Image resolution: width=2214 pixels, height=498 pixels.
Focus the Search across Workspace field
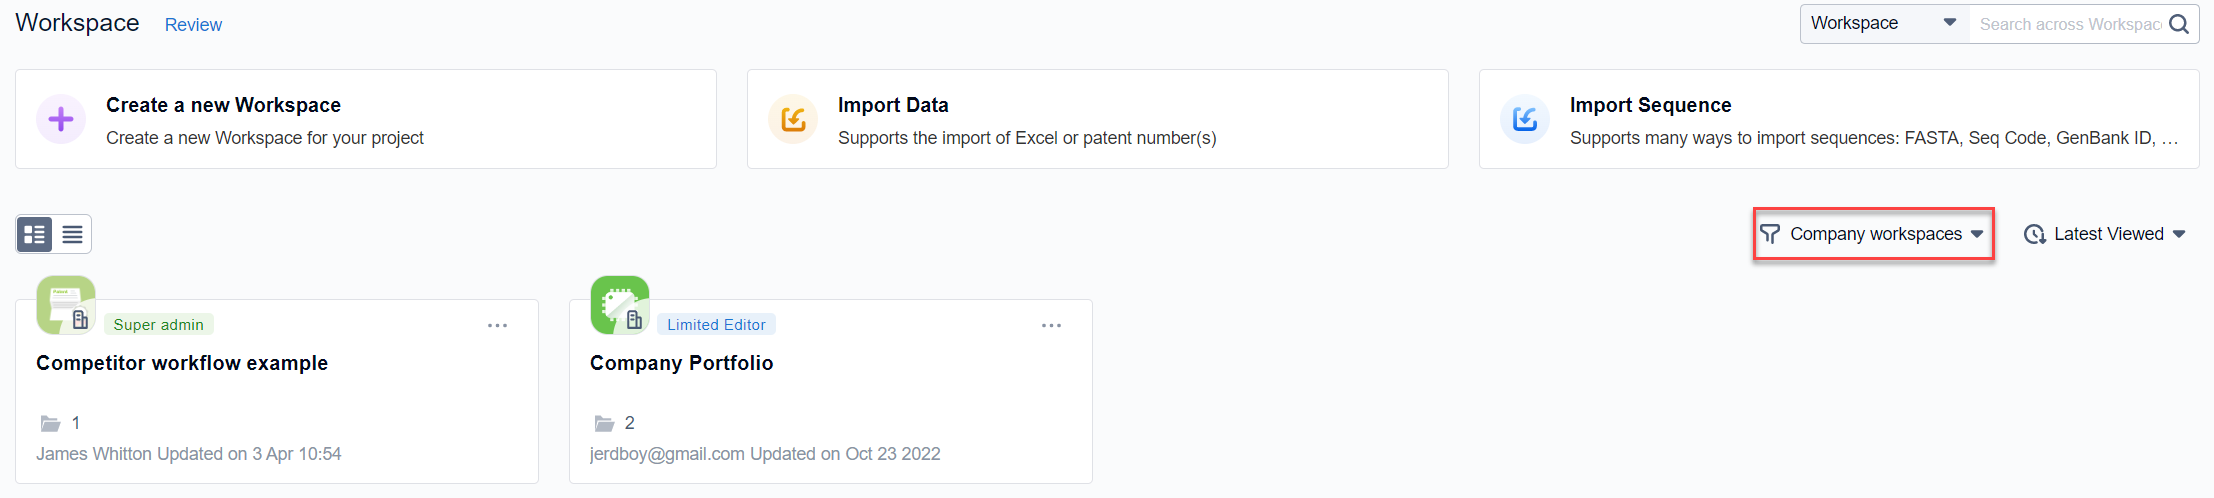2068,24
